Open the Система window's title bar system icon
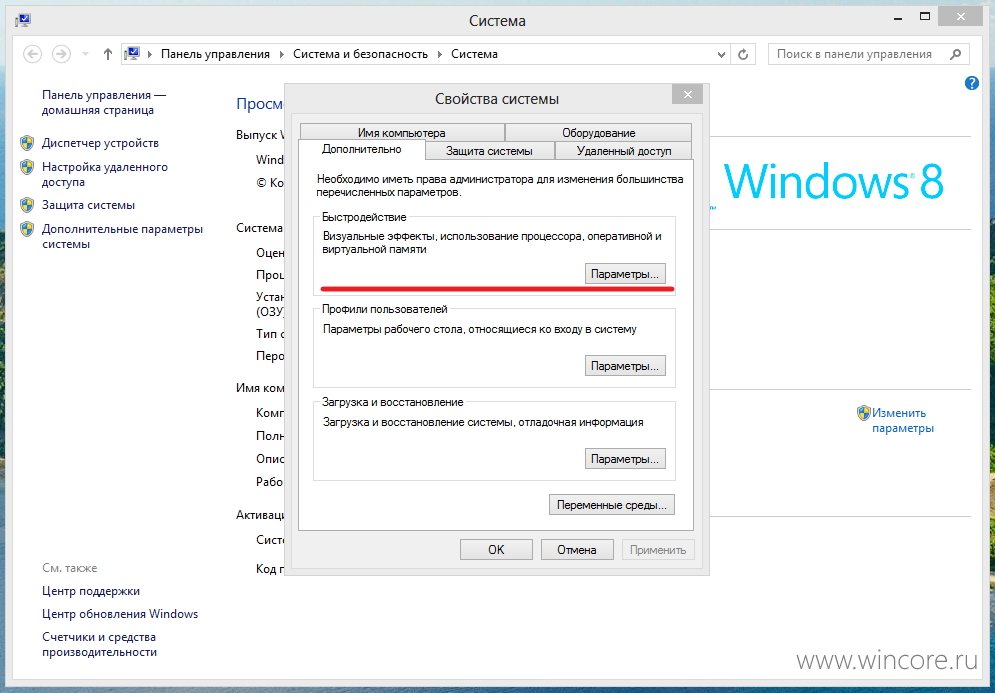 tap(23, 20)
